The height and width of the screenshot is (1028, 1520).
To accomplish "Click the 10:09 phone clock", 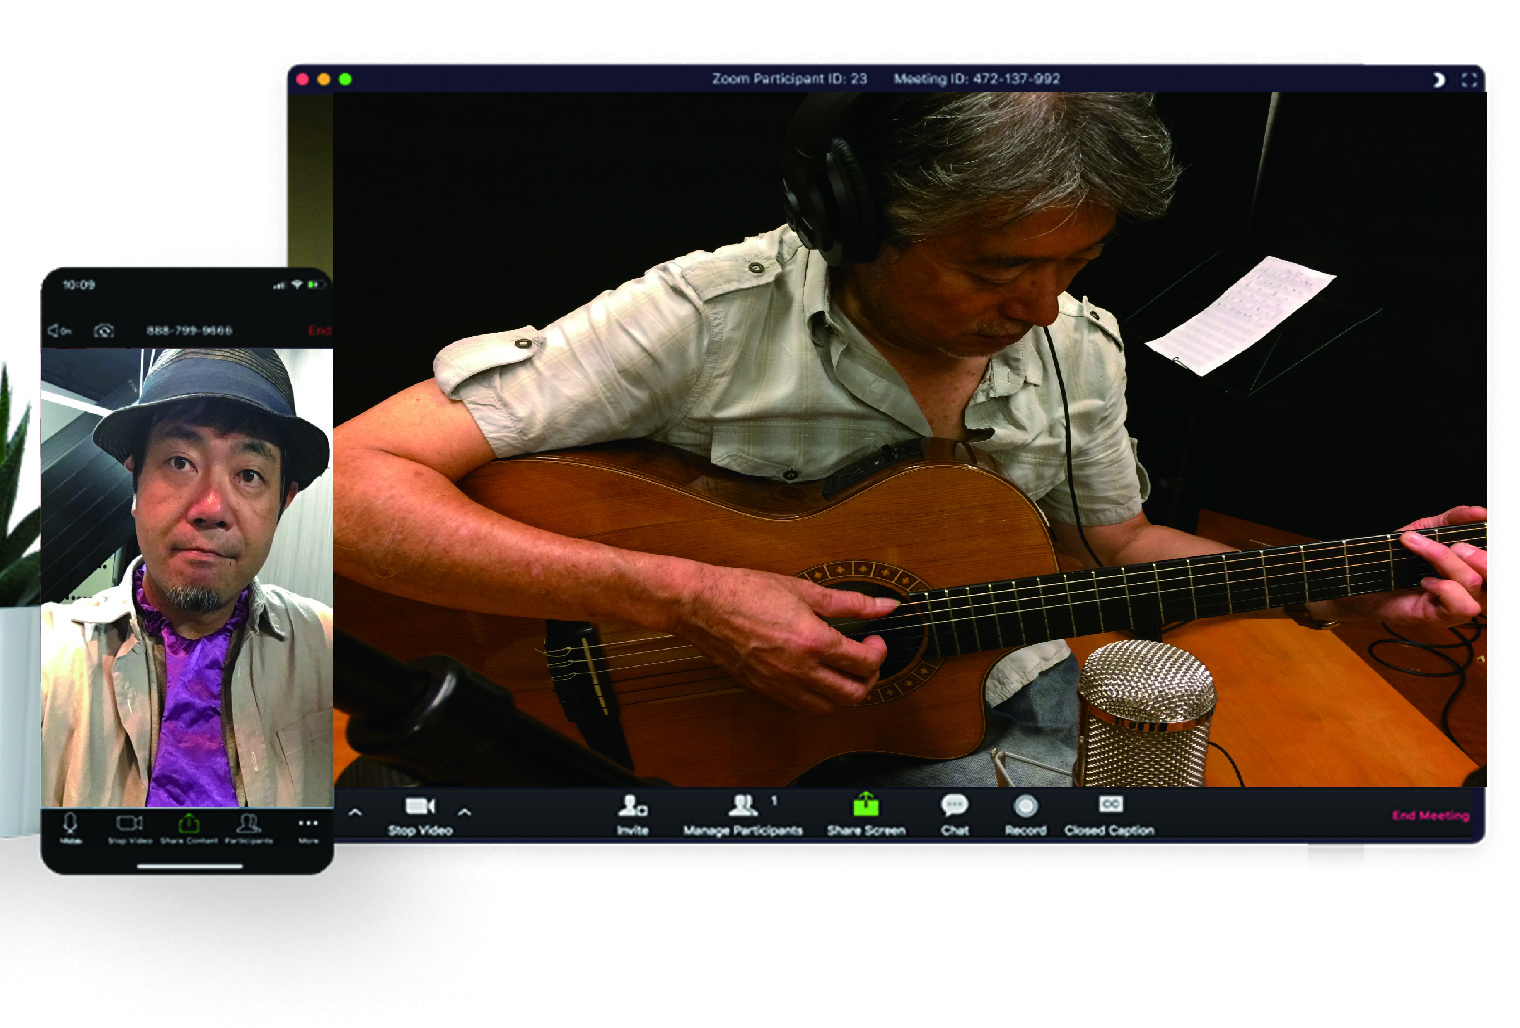I will 79,285.
